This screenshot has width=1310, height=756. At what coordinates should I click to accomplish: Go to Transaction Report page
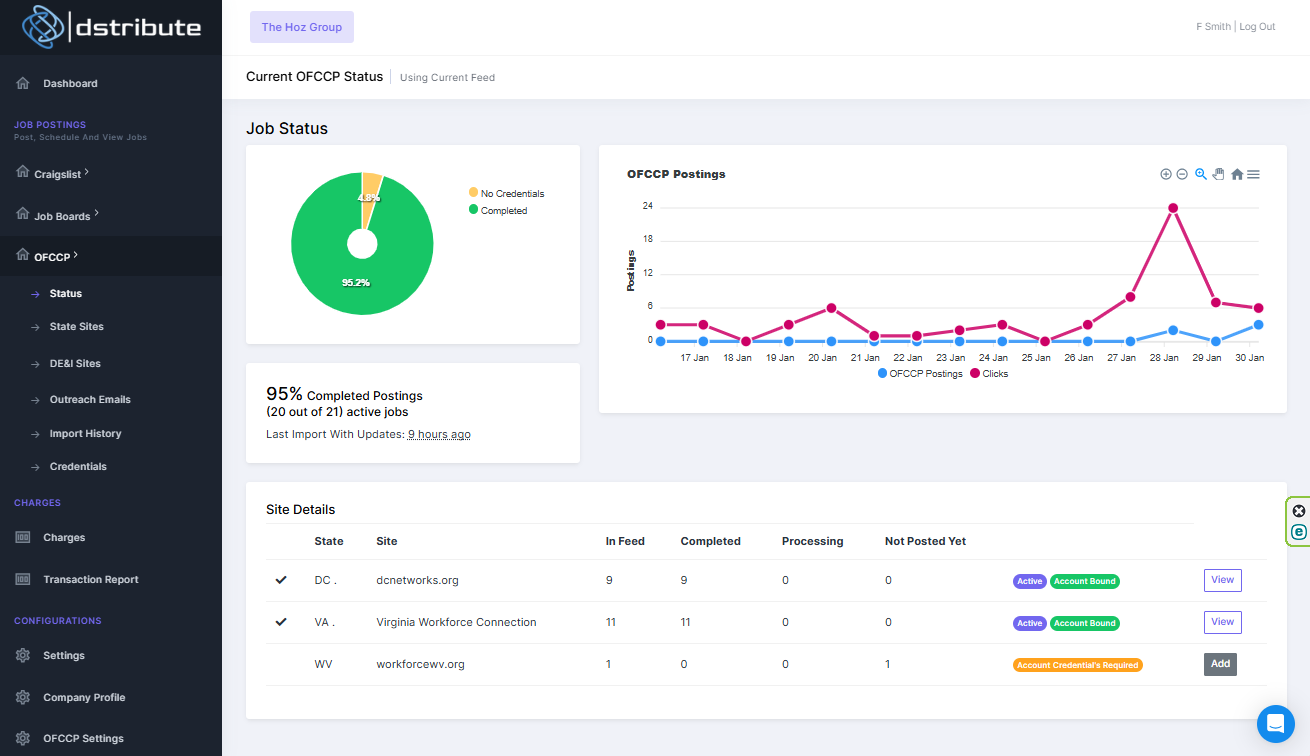pyautogui.click(x=90, y=580)
